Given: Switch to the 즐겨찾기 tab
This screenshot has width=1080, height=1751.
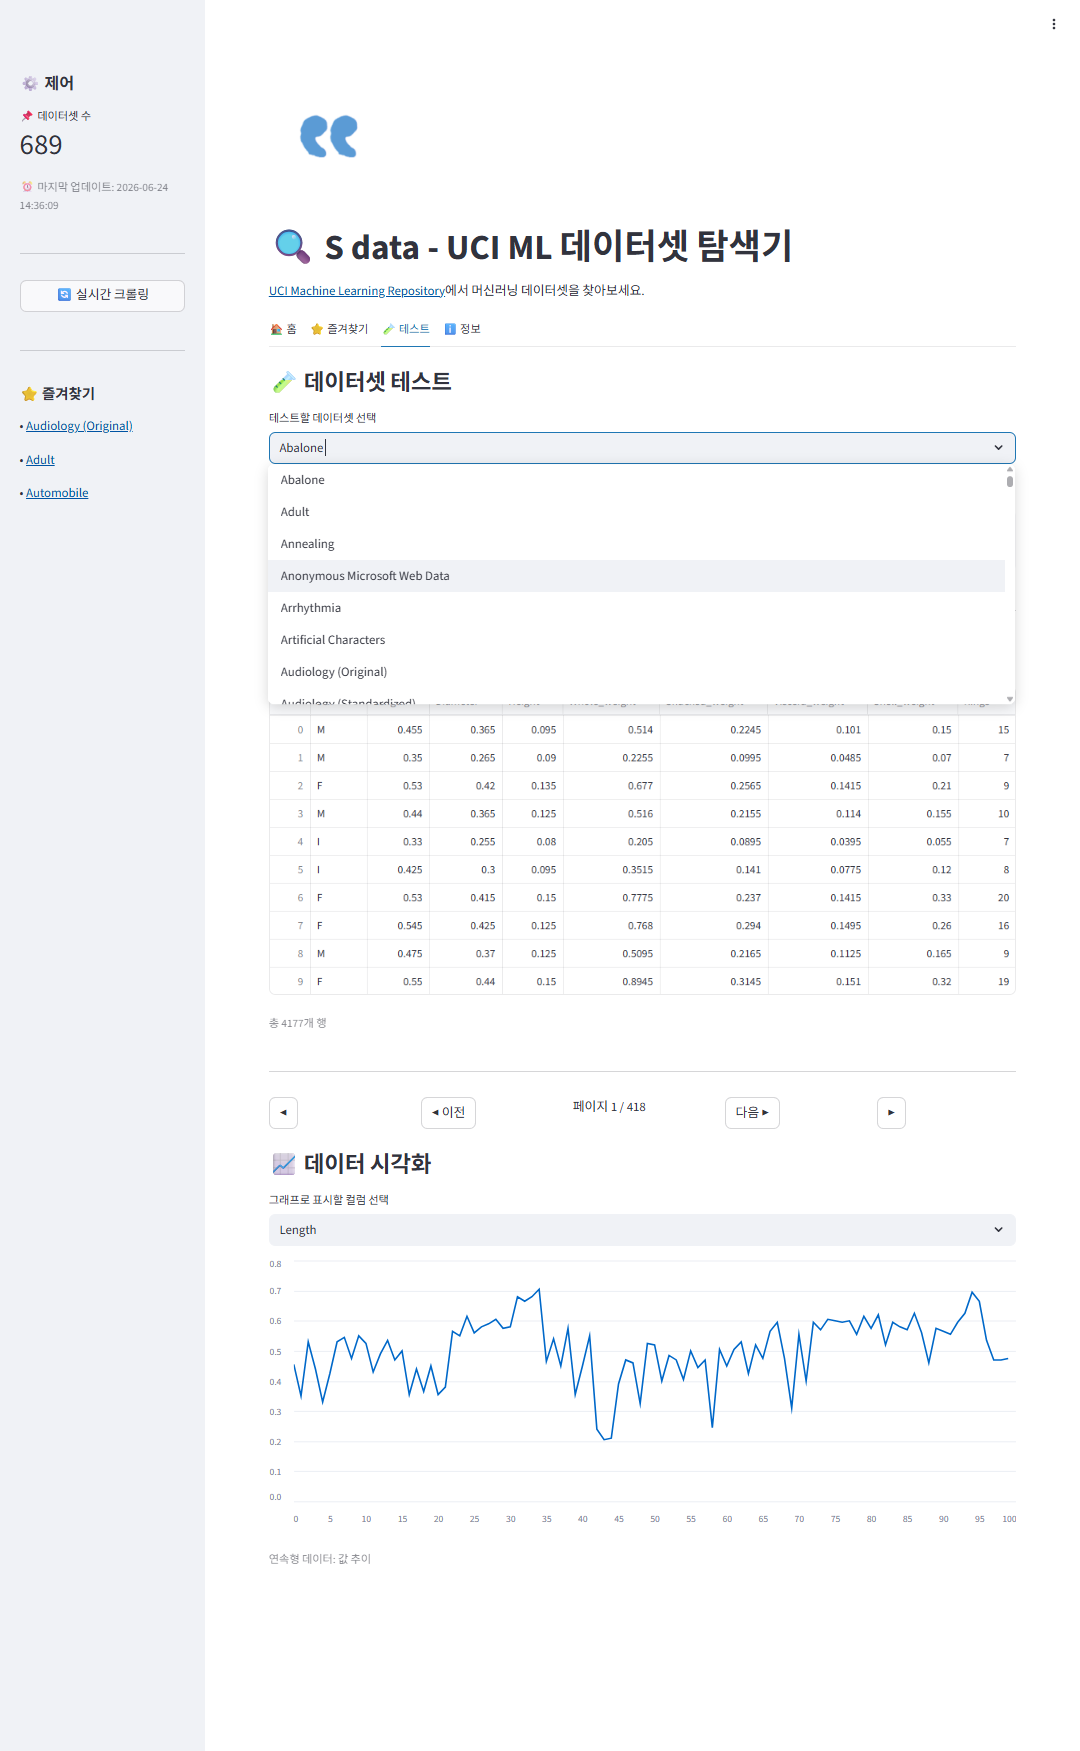Looking at the screenshot, I should [339, 329].
